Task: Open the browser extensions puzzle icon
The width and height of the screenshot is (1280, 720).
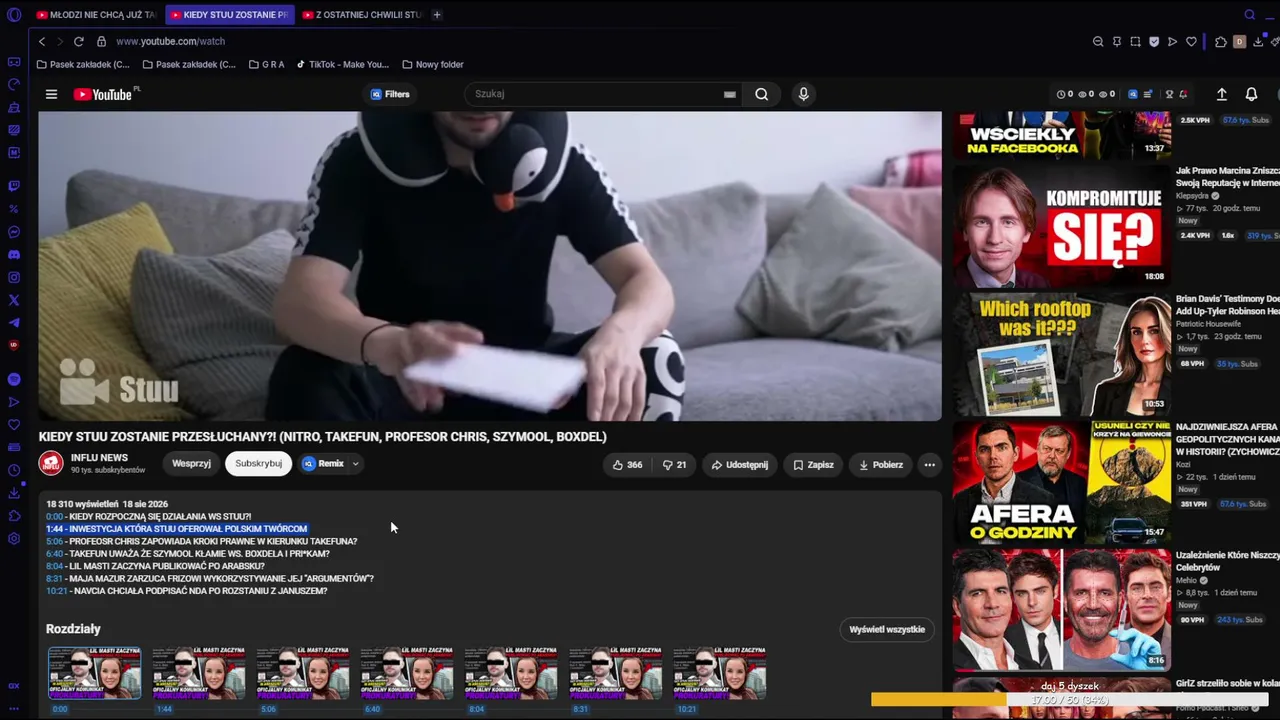Action: coord(1221,42)
